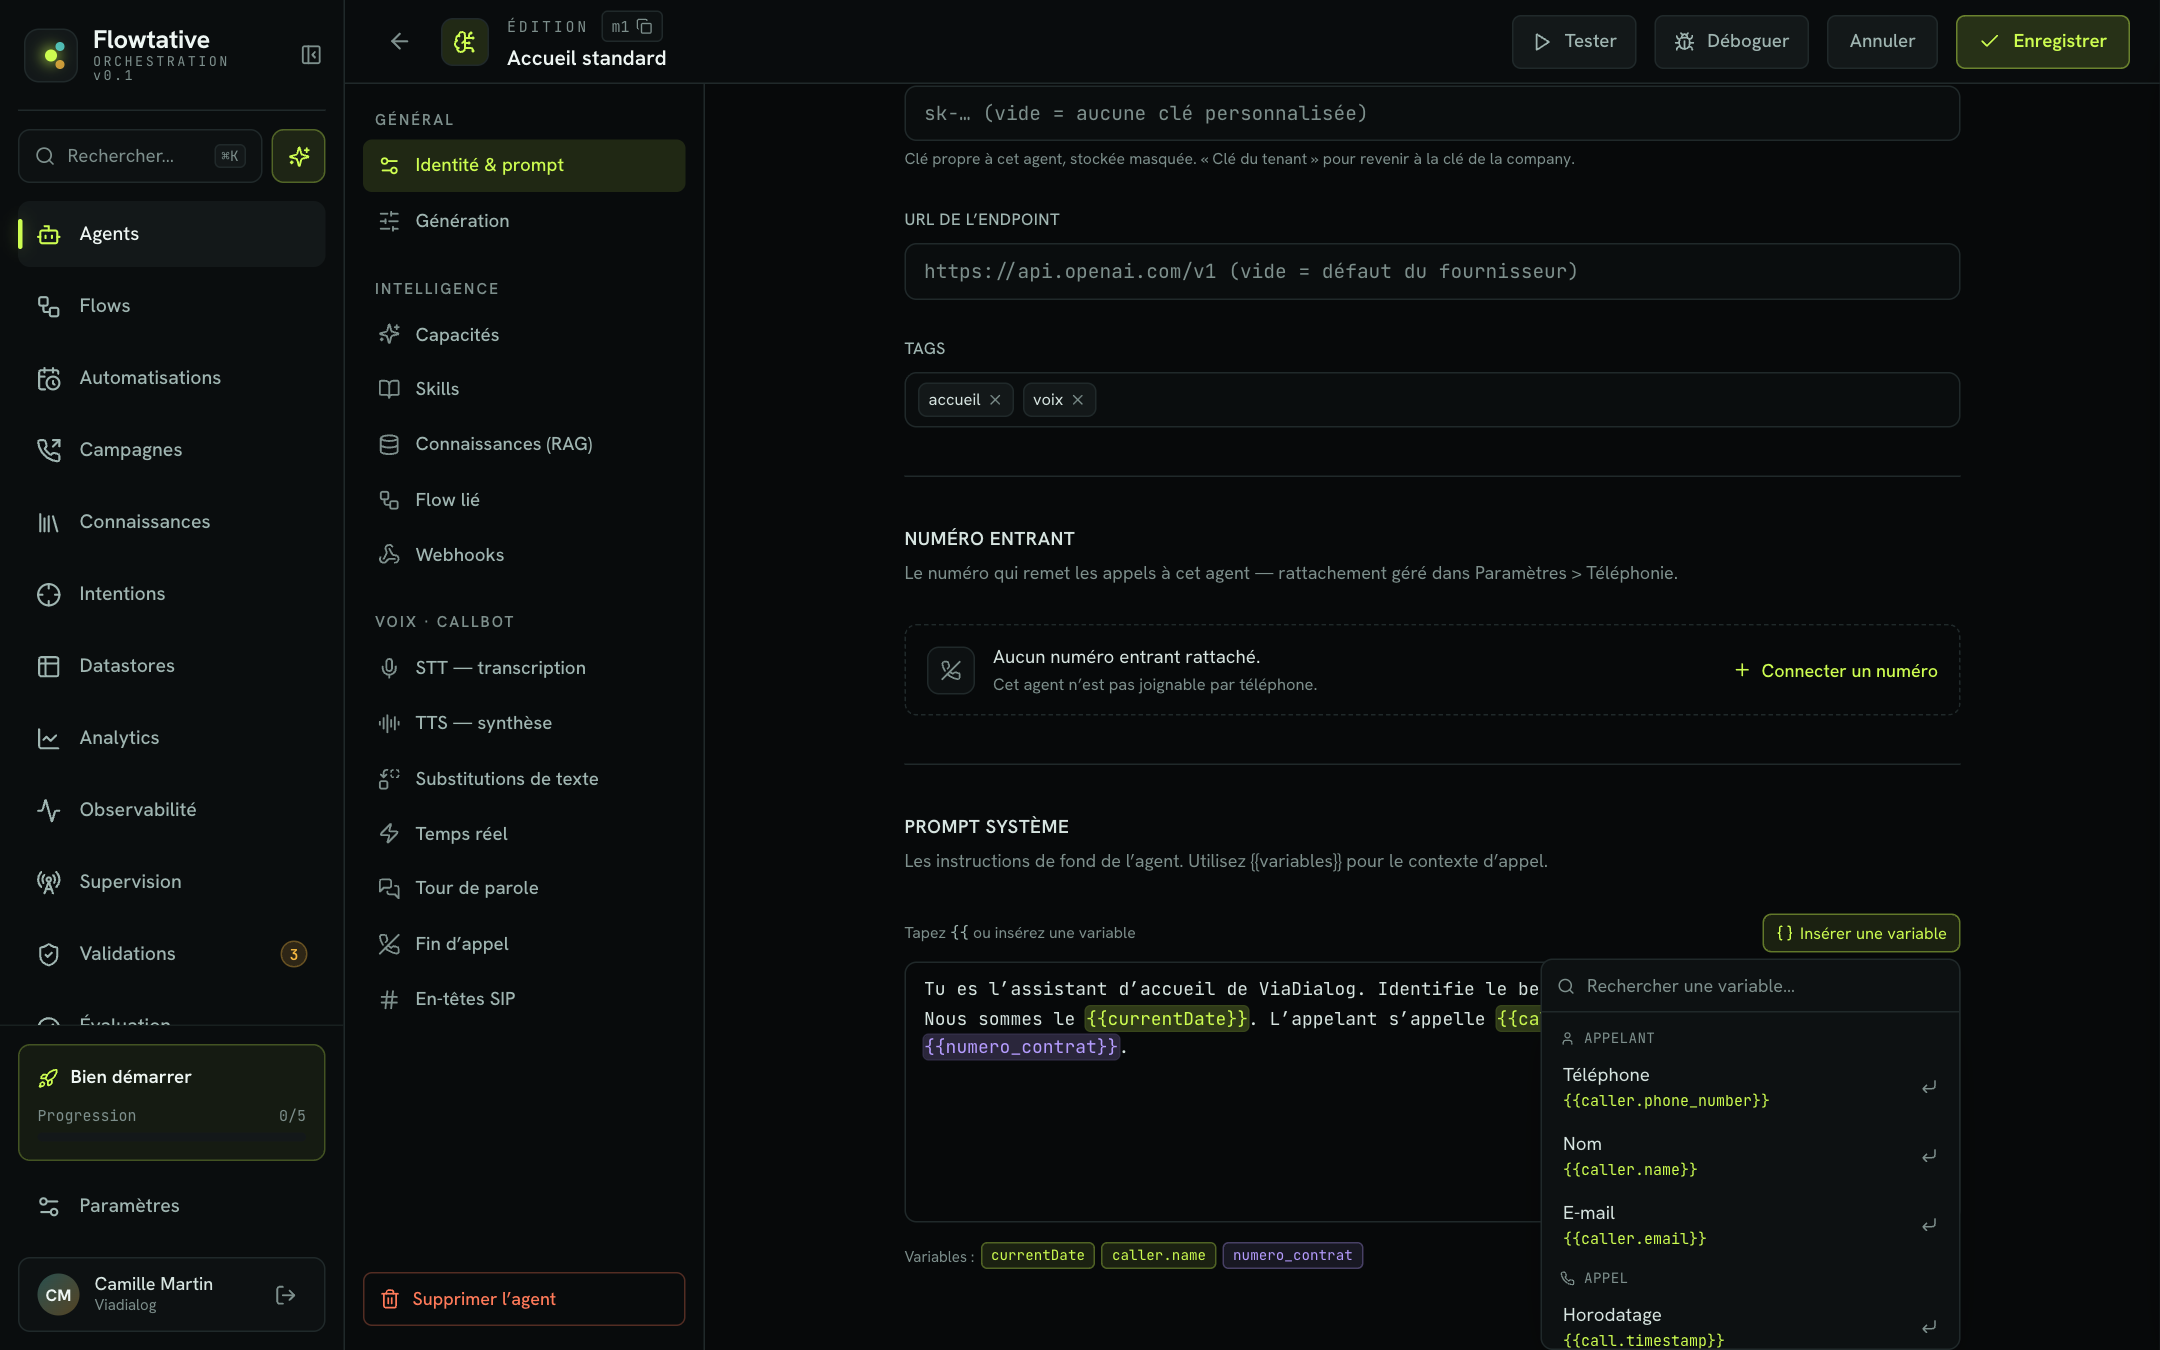Open Fin d'appel settings
Viewport: 2160px width, 1350px height.
pos(524,944)
